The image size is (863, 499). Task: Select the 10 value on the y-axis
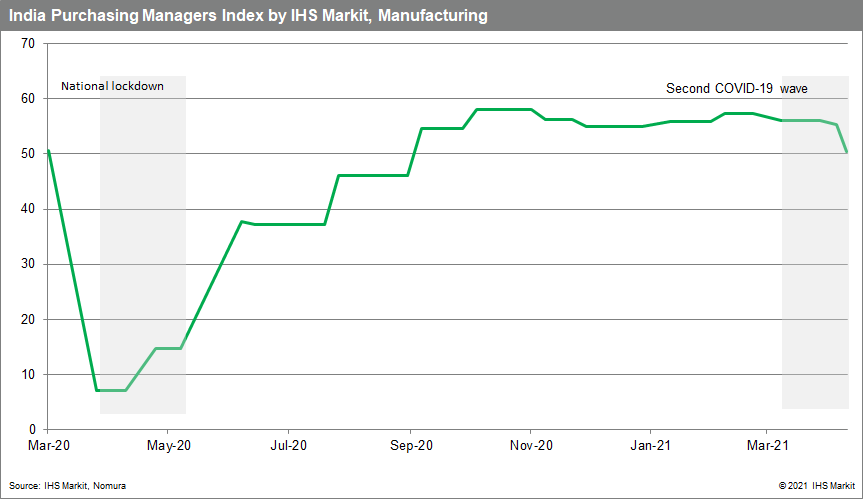28,374
